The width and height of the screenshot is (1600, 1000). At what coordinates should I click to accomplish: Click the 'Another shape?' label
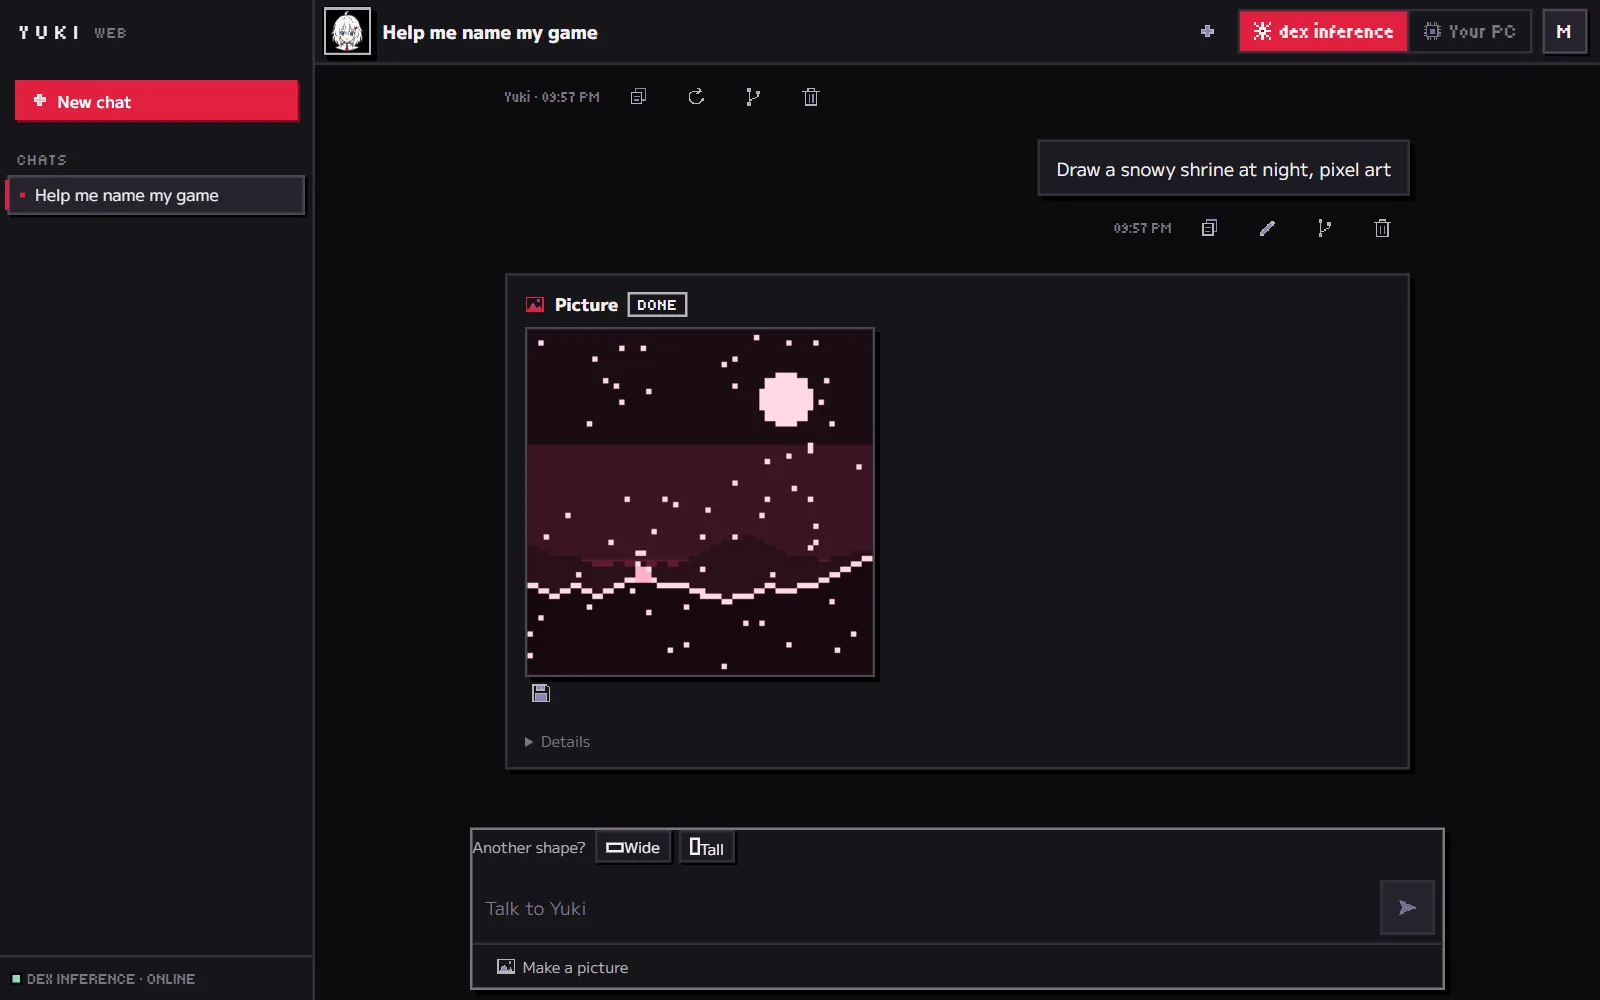click(x=529, y=848)
